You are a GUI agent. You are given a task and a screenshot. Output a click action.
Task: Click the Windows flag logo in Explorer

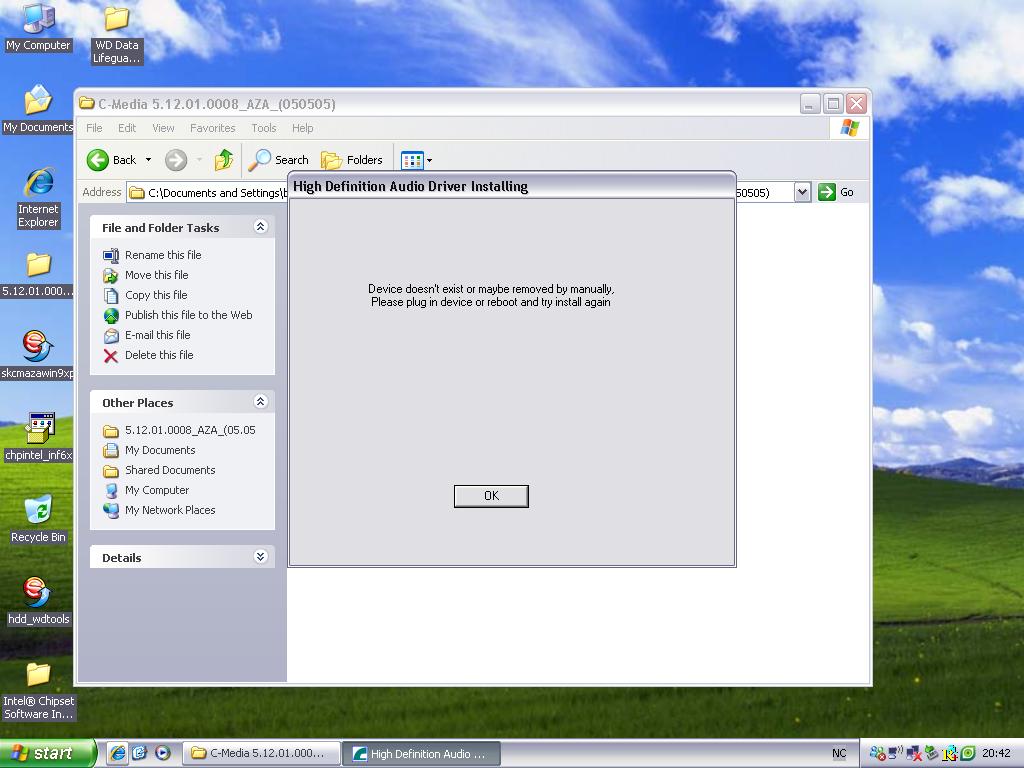tap(850, 127)
